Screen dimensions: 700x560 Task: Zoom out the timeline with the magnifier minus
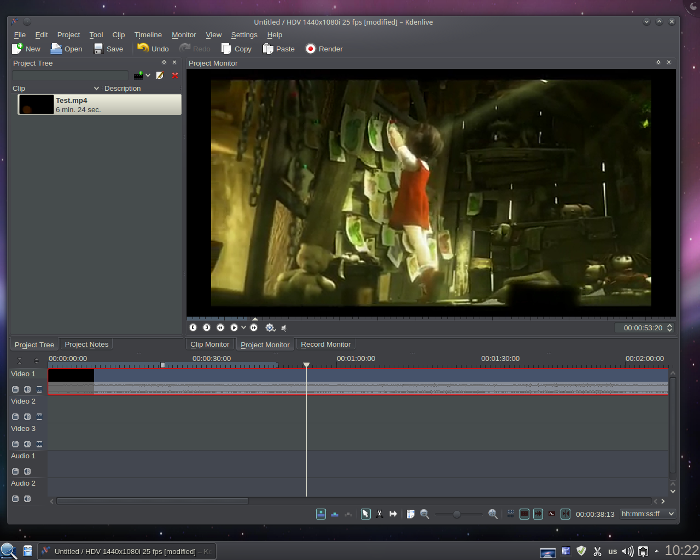pos(425,514)
